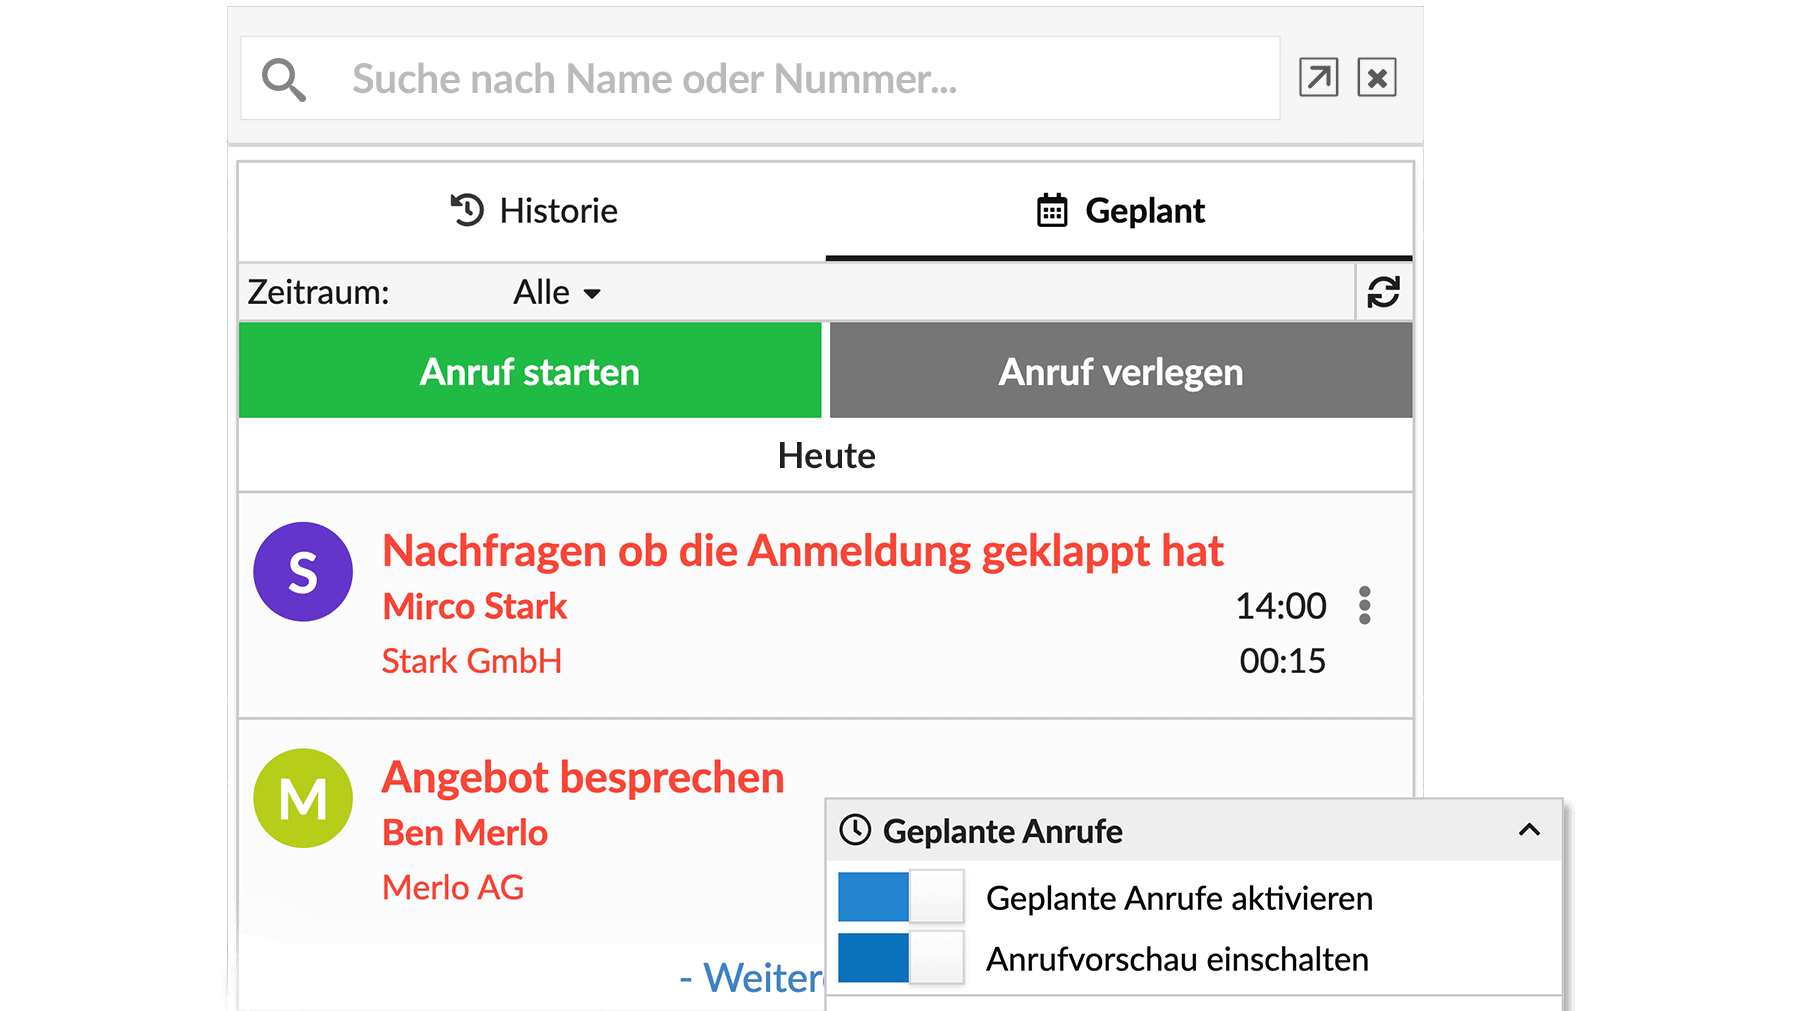Click the refresh icon next to Zeitraum

pyautogui.click(x=1383, y=292)
